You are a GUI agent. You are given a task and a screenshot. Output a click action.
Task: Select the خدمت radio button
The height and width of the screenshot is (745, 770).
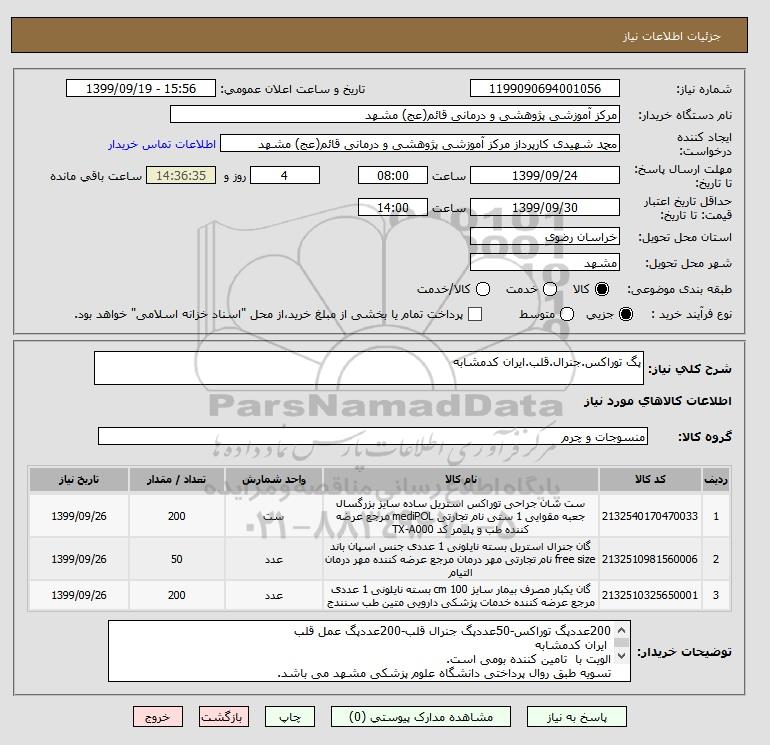point(550,289)
